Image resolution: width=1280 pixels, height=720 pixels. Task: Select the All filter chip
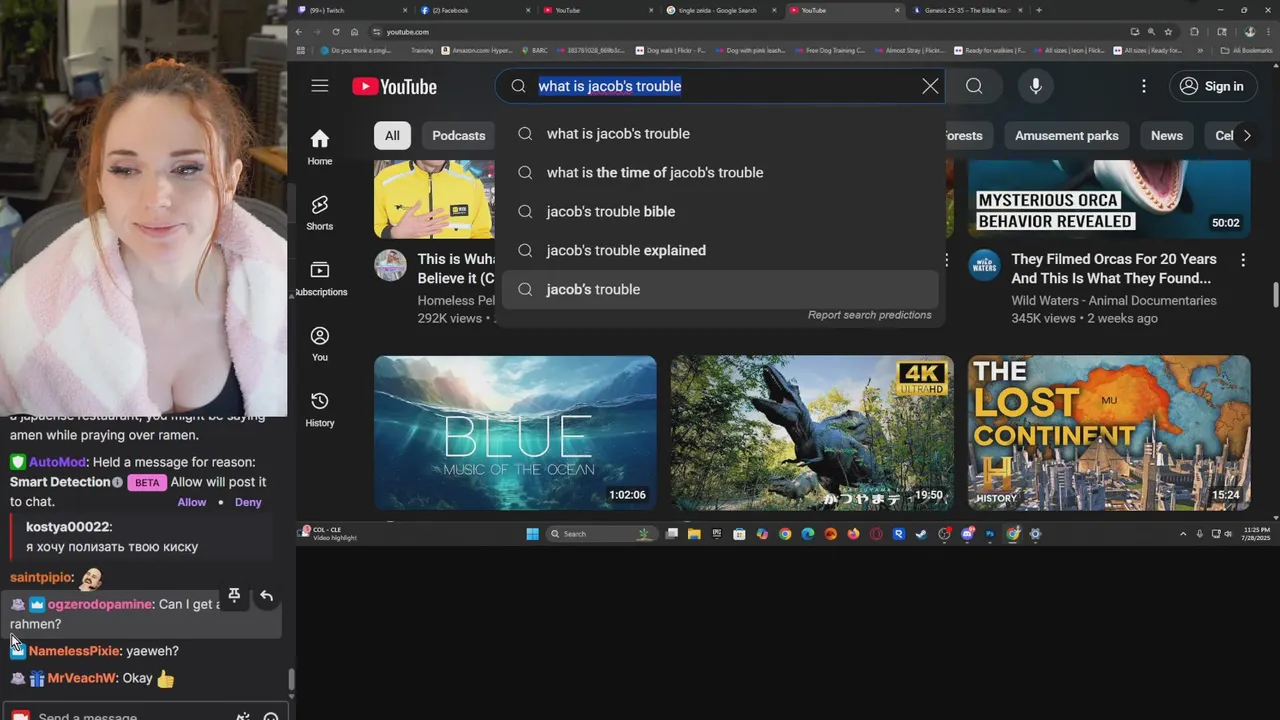pyautogui.click(x=392, y=135)
